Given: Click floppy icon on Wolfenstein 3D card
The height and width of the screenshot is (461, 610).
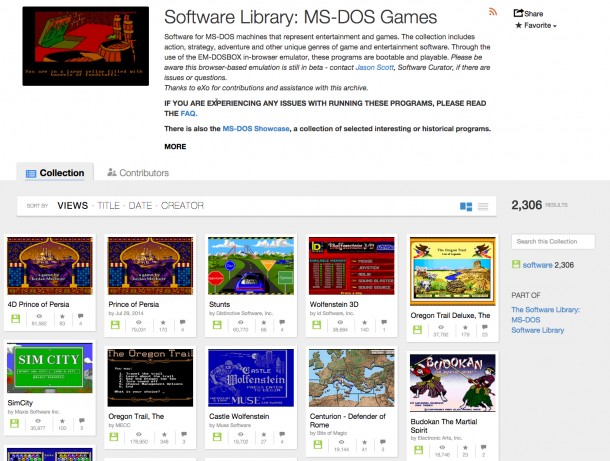Looking at the screenshot, I should 317,325.
